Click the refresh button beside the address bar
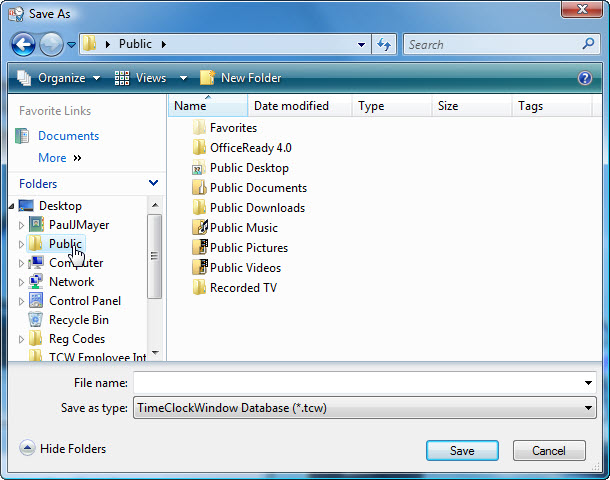 tap(384, 45)
